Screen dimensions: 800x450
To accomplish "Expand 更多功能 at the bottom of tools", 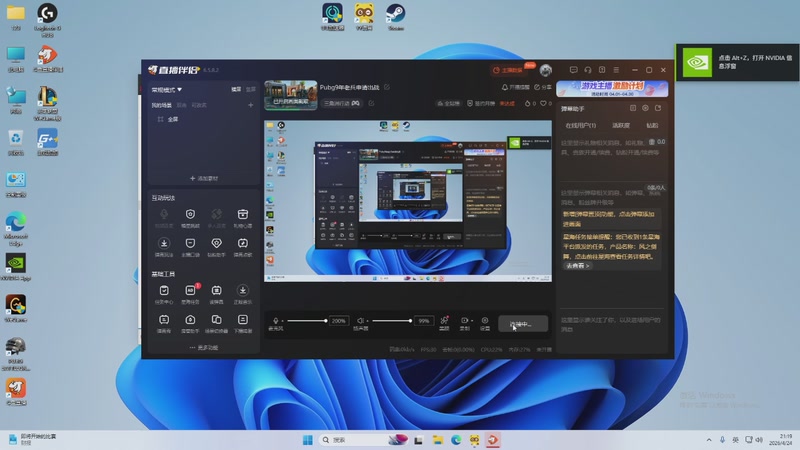I will (x=204, y=347).
